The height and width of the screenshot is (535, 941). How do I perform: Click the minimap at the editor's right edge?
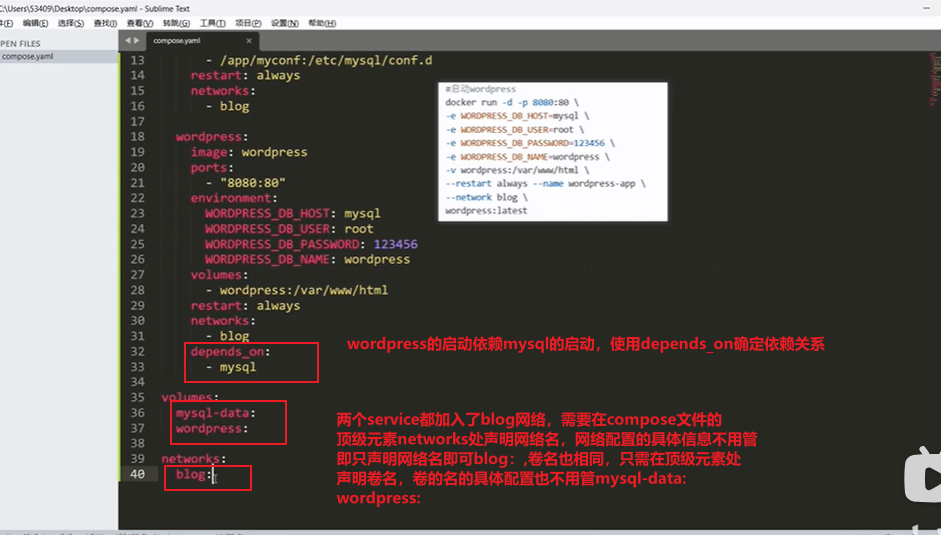point(933,78)
